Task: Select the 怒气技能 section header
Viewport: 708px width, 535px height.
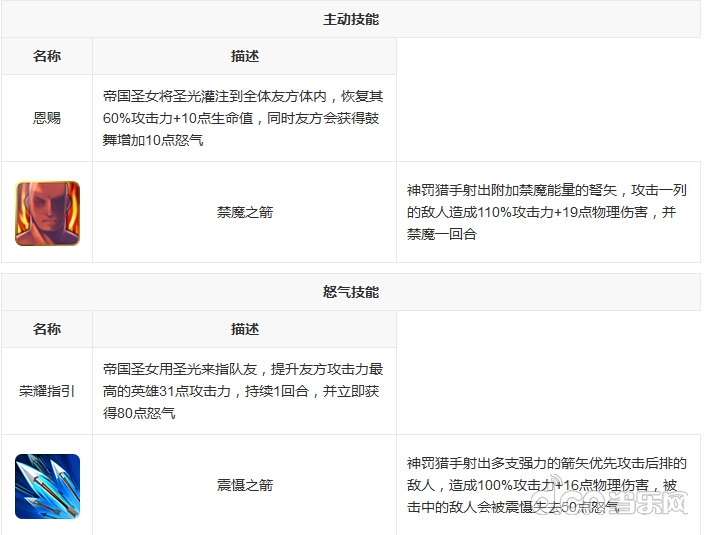Action: pos(351,293)
